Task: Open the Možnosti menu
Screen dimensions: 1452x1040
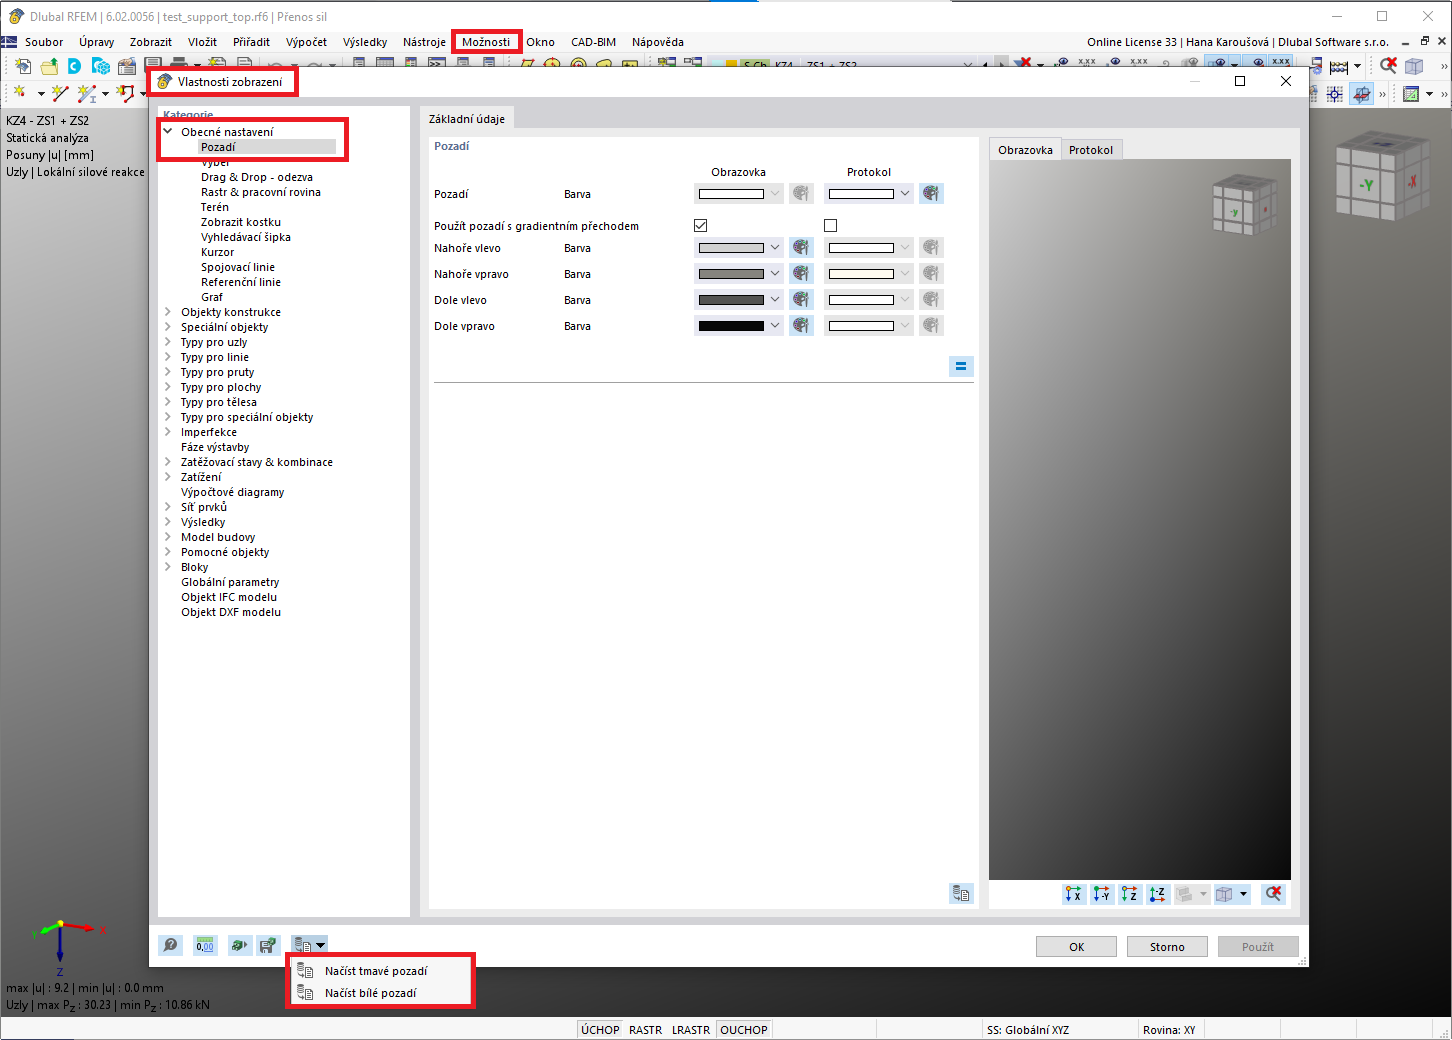Action: click(x=485, y=42)
